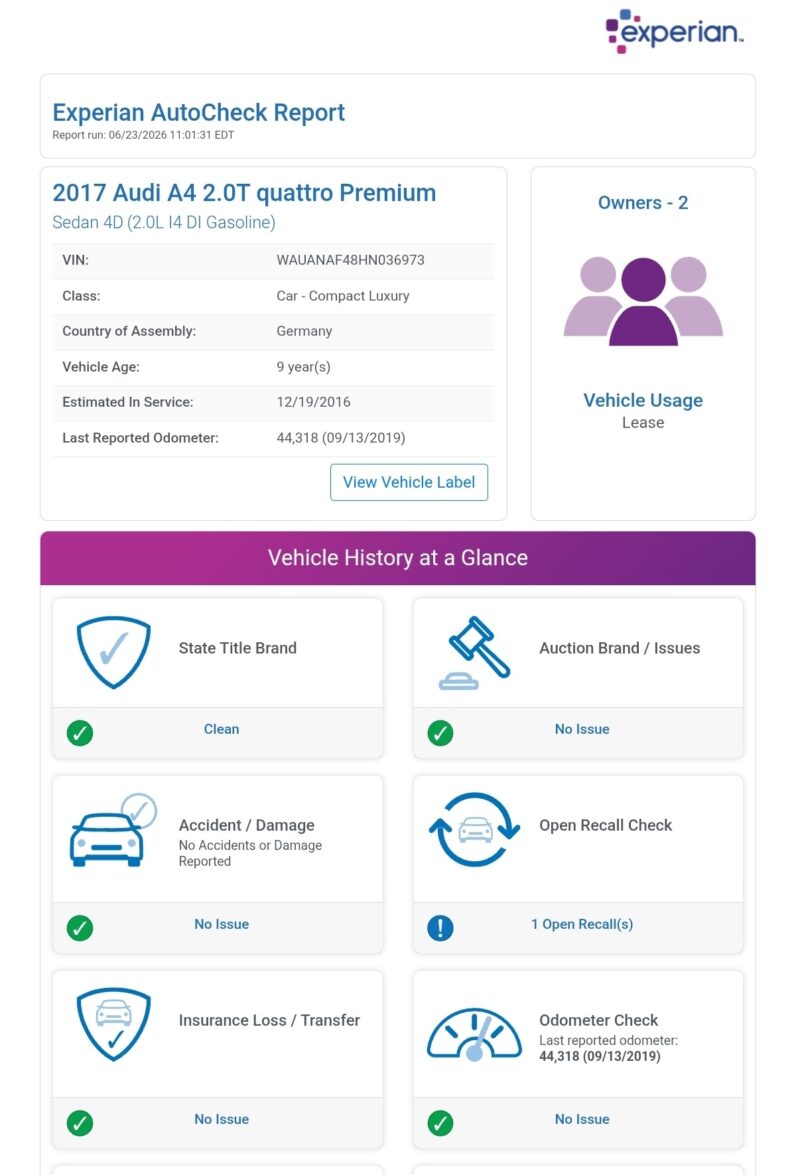Open the View Vehicle Label button
Image resolution: width=796 pixels, height=1175 pixels.
pyautogui.click(x=408, y=482)
